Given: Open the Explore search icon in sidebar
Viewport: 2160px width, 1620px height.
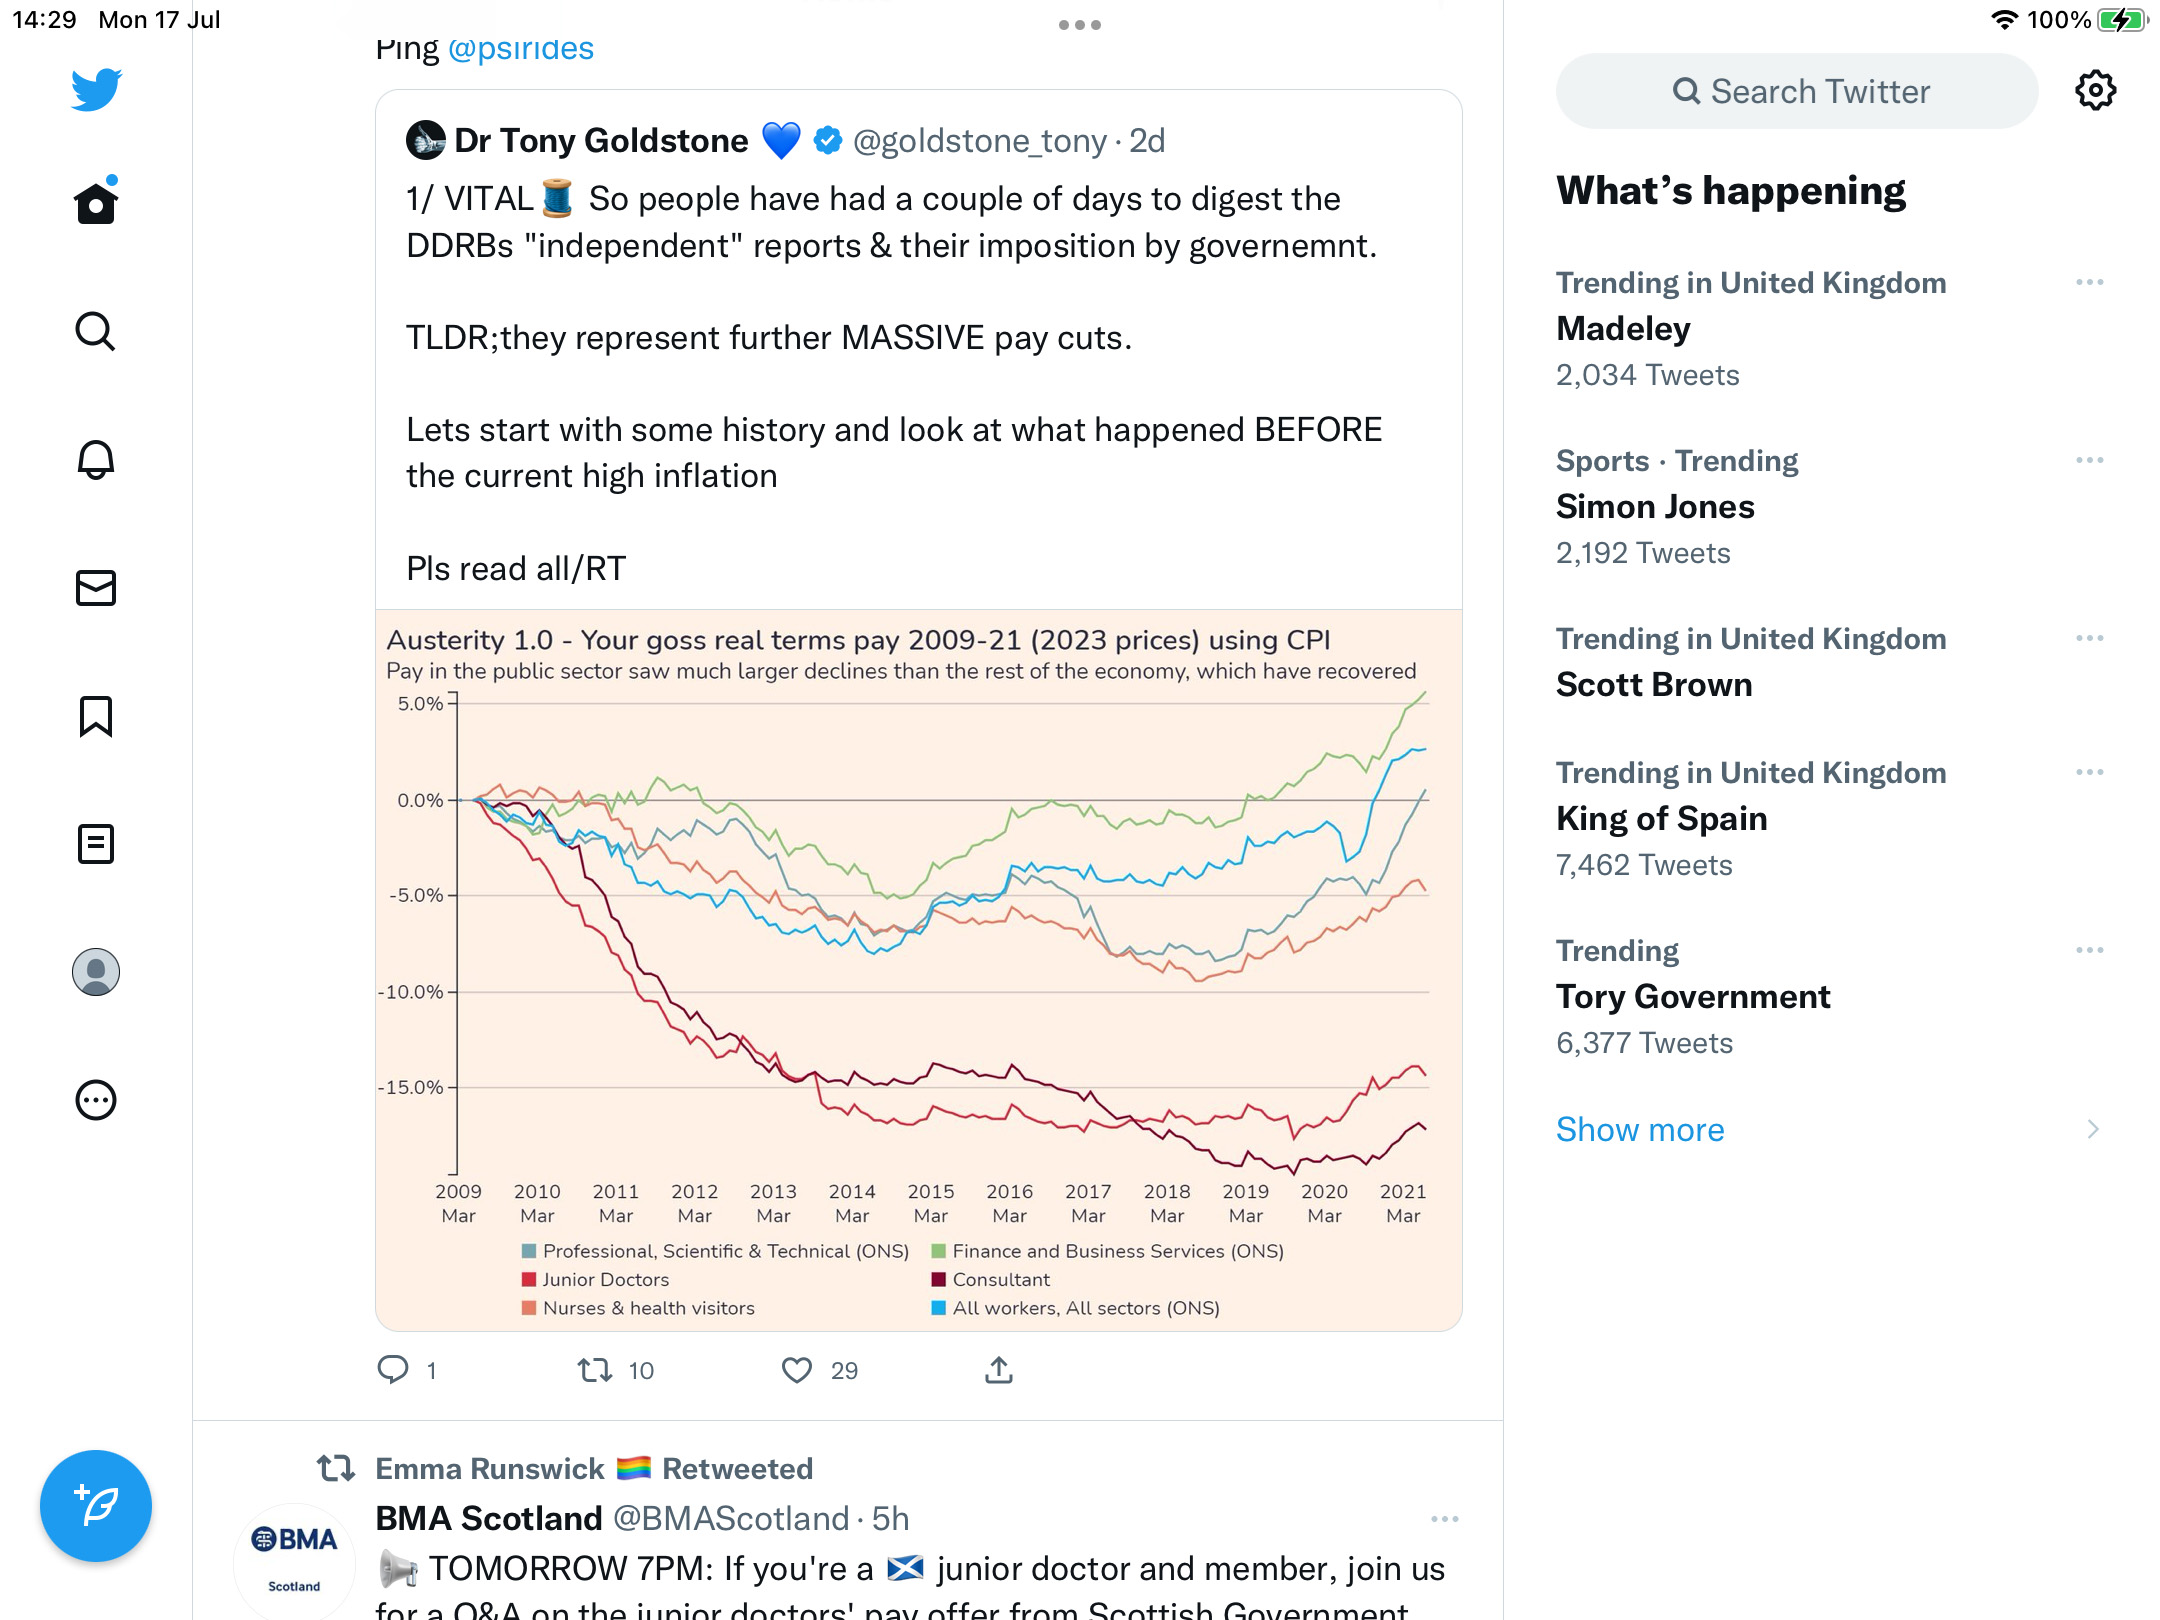Looking at the screenshot, I should (96, 331).
